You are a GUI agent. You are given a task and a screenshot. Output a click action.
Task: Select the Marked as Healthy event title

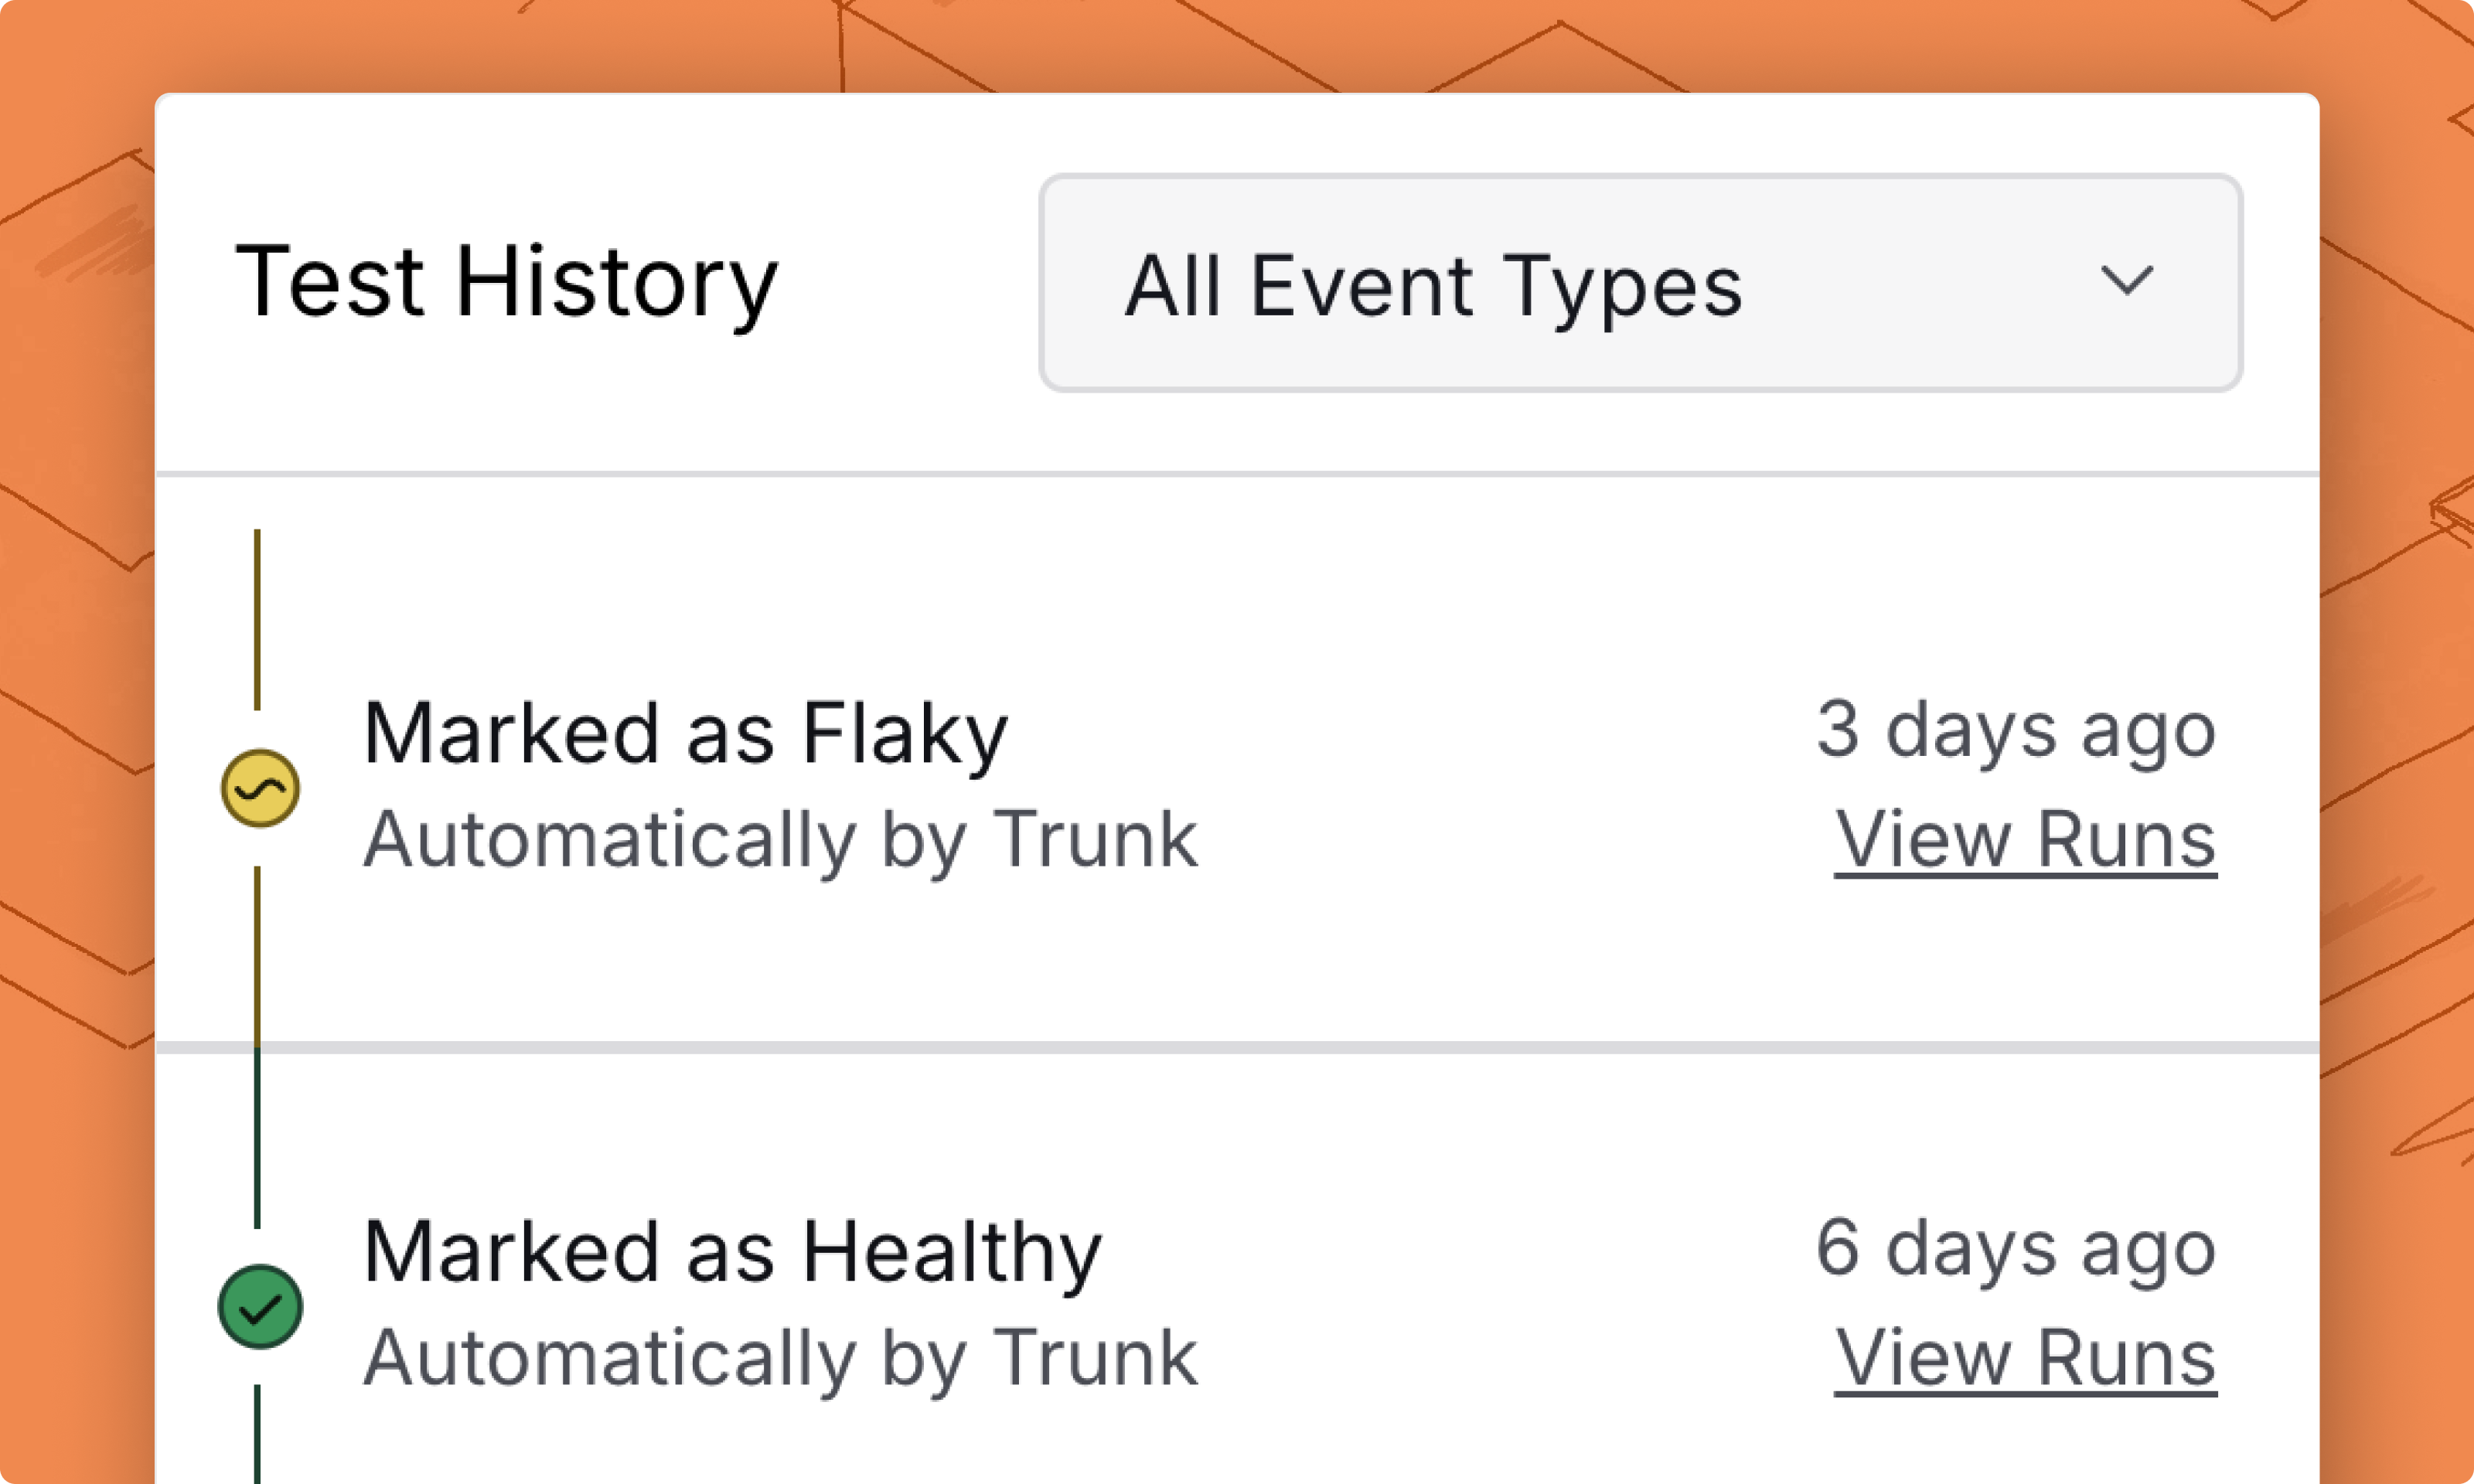(x=732, y=1252)
